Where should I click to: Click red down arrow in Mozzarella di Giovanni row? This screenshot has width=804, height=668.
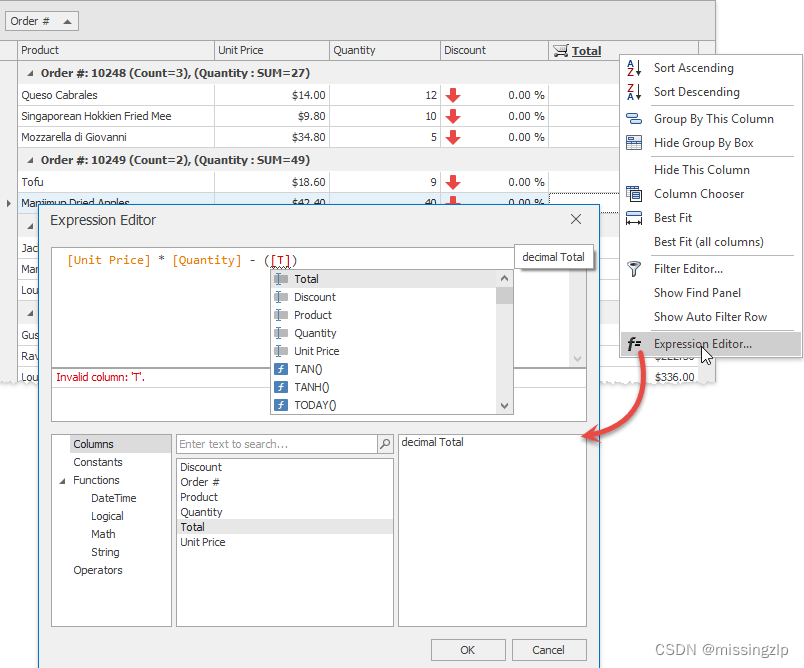(x=453, y=137)
